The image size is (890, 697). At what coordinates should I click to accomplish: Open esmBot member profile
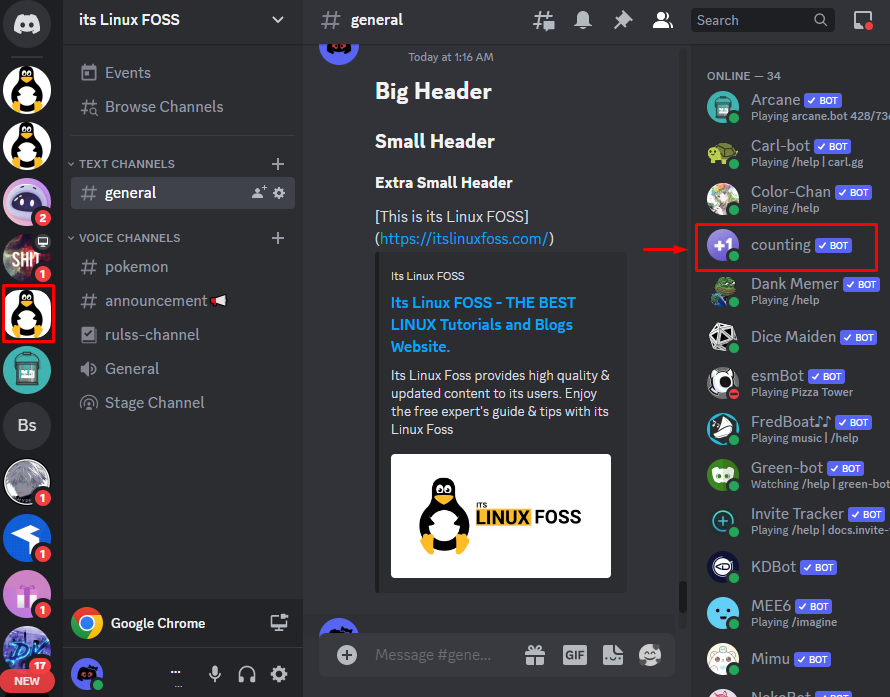pos(795,383)
